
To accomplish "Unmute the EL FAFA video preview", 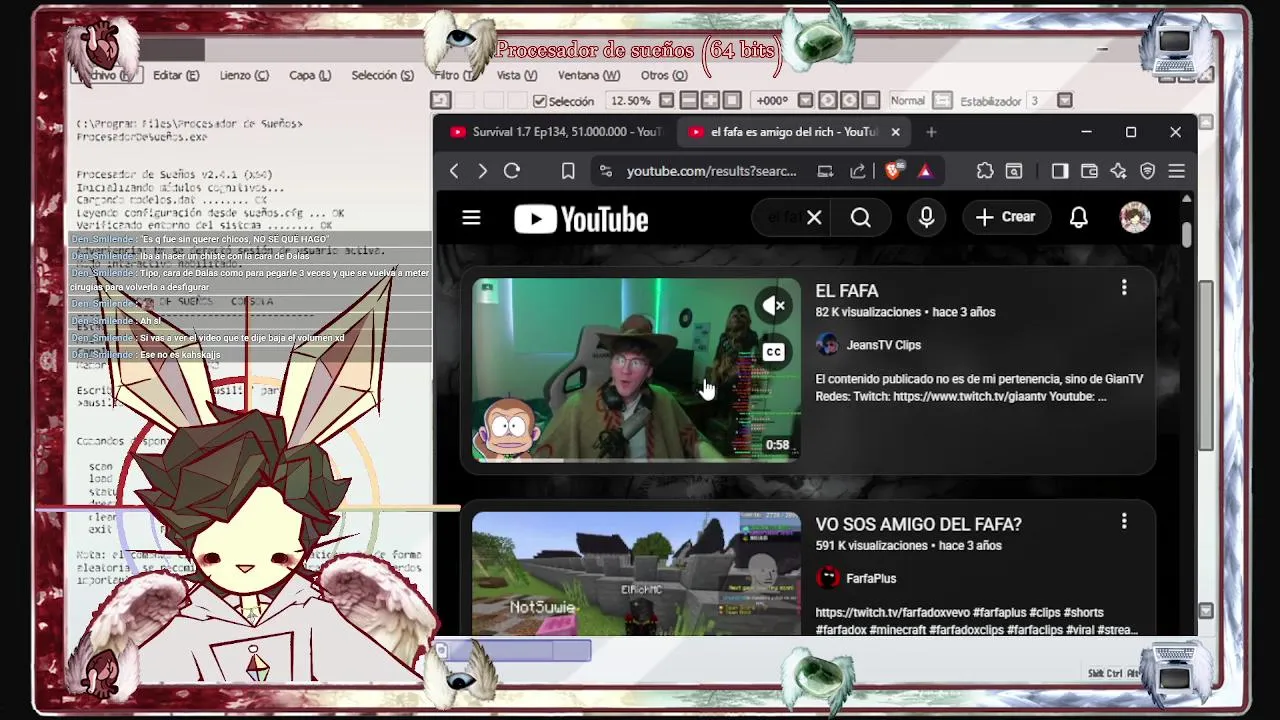I will [x=773, y=306].
